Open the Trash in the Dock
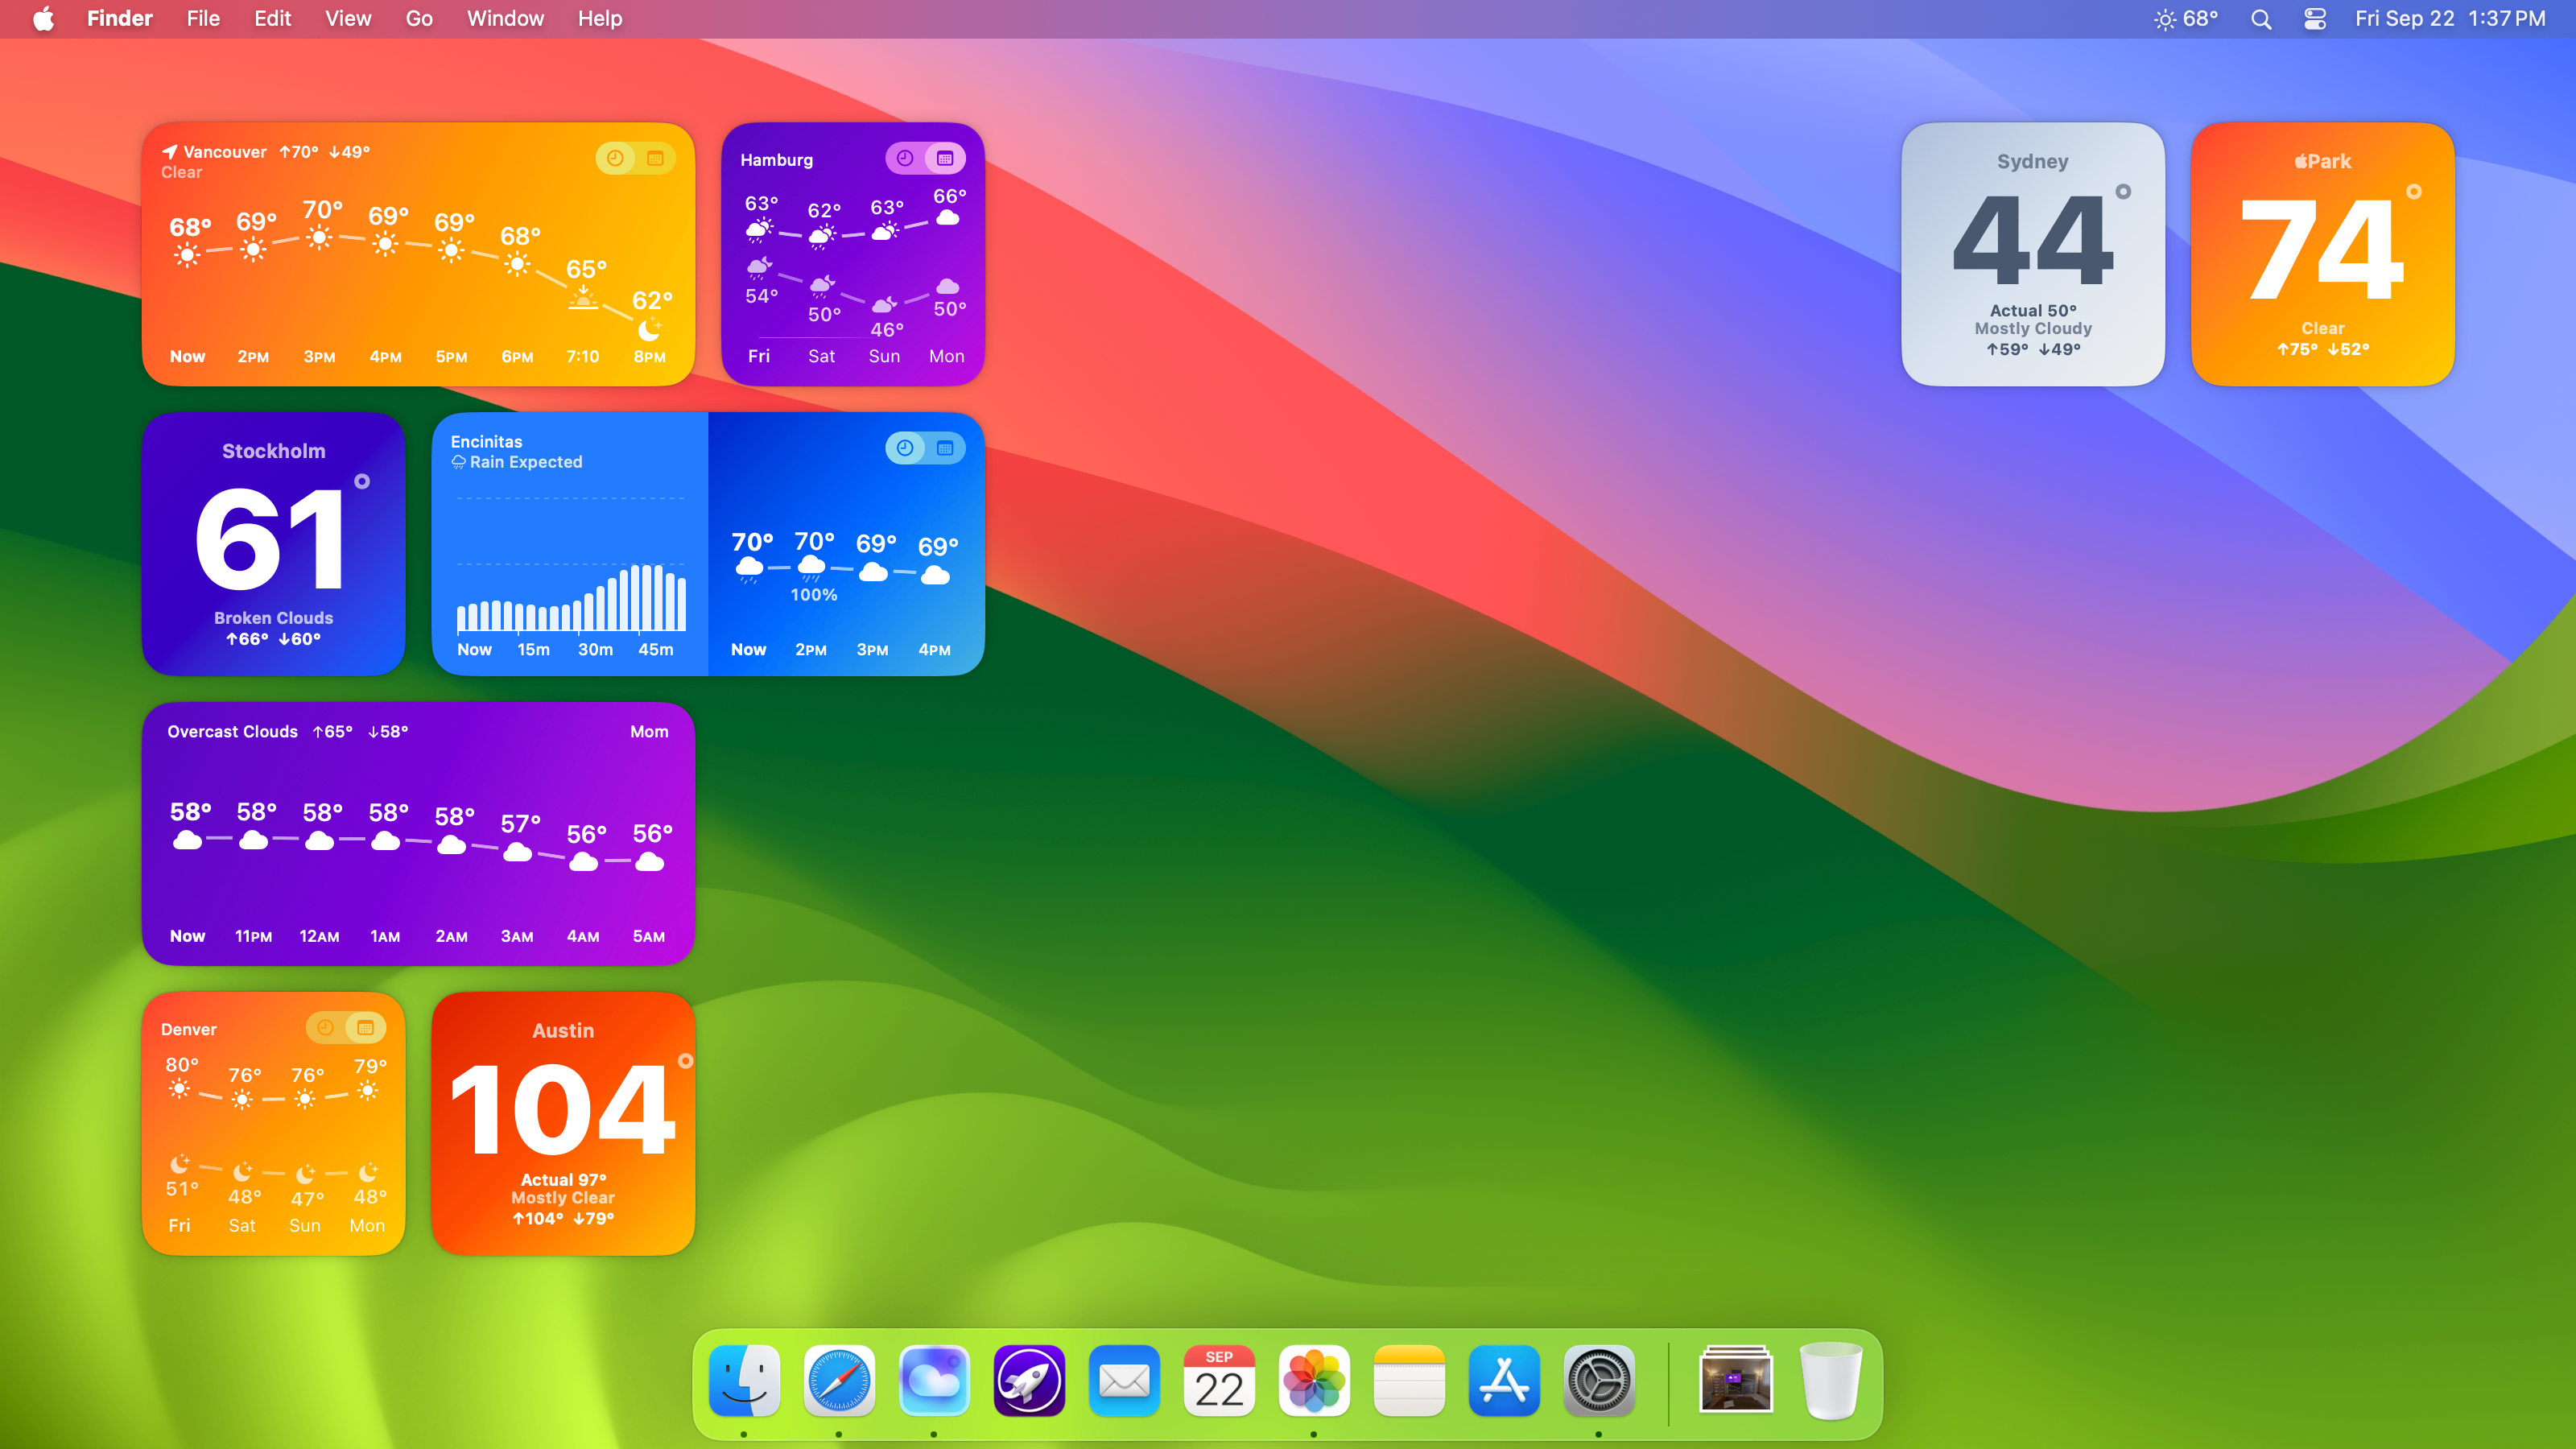This screenshot has width=2576, height=1449. point(1830,1381)
